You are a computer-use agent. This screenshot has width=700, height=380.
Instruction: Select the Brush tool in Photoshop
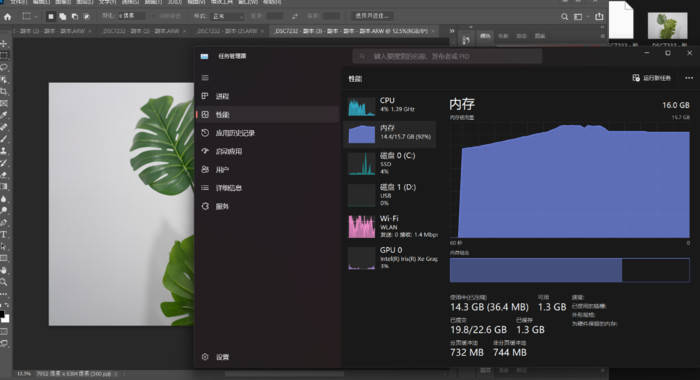(4, 139)
